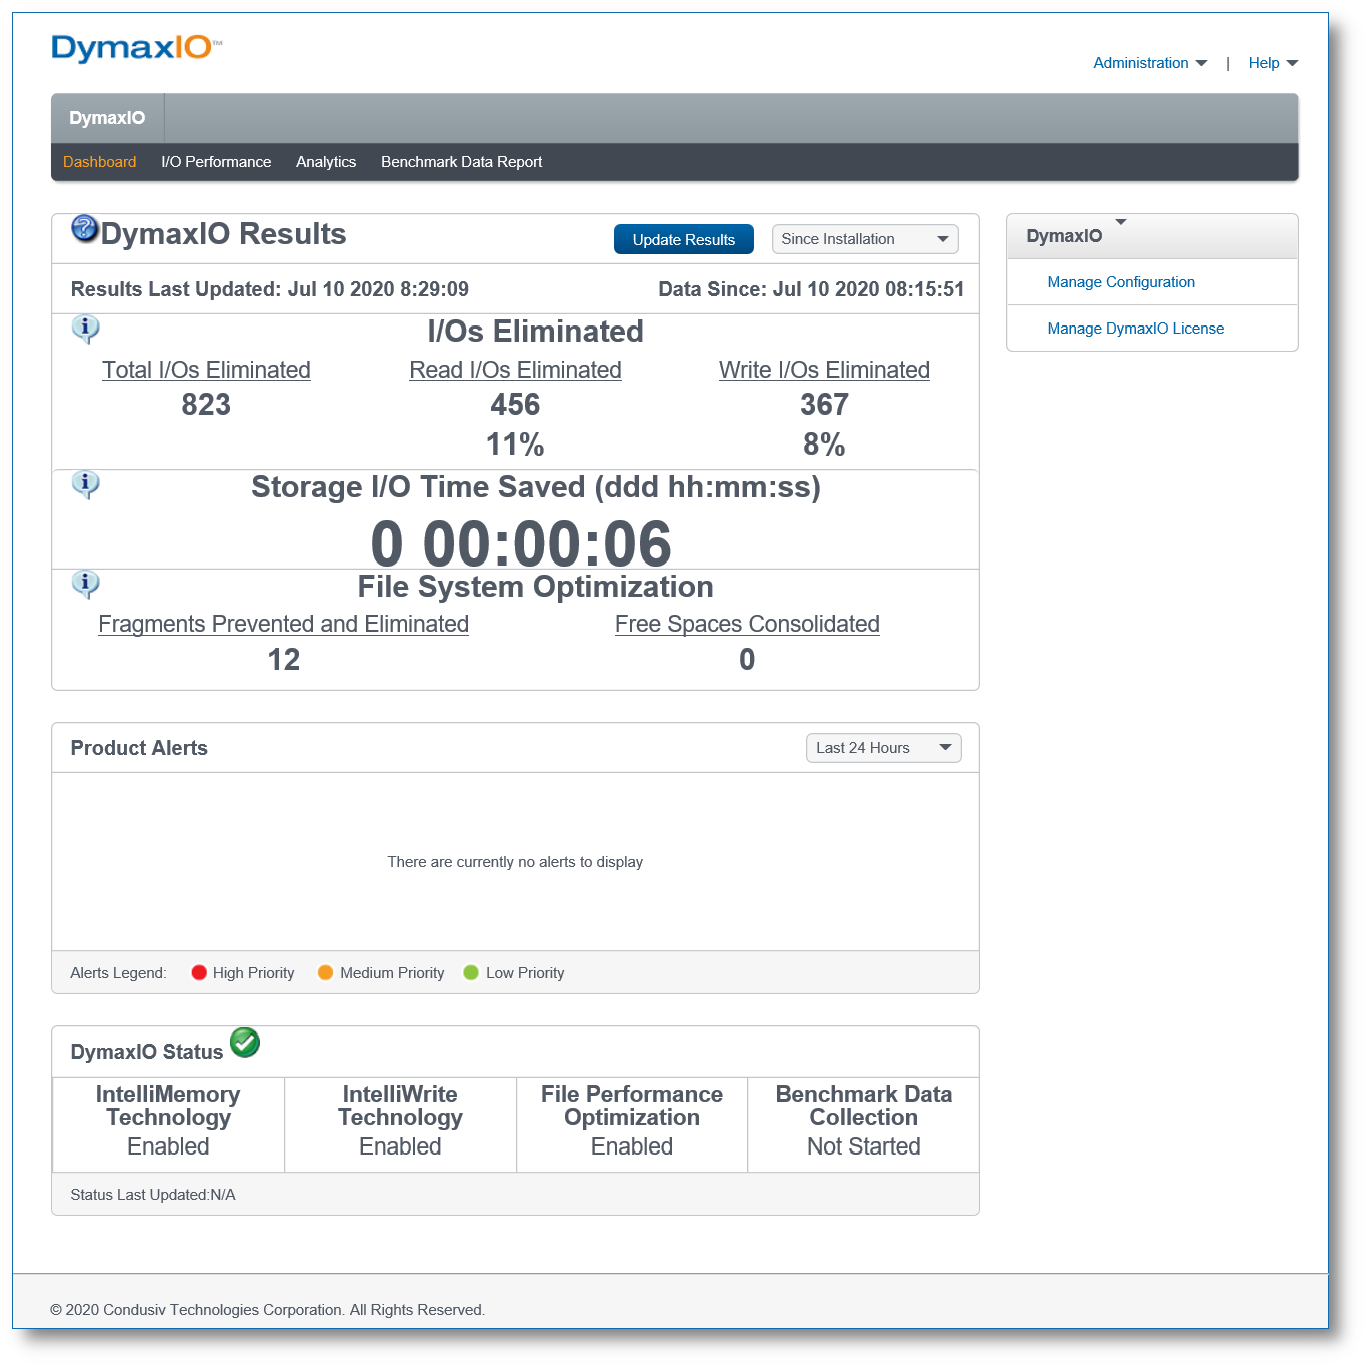Click the 11% read percentage
Screen dimensions: 1365x1365
pos(515,444)
